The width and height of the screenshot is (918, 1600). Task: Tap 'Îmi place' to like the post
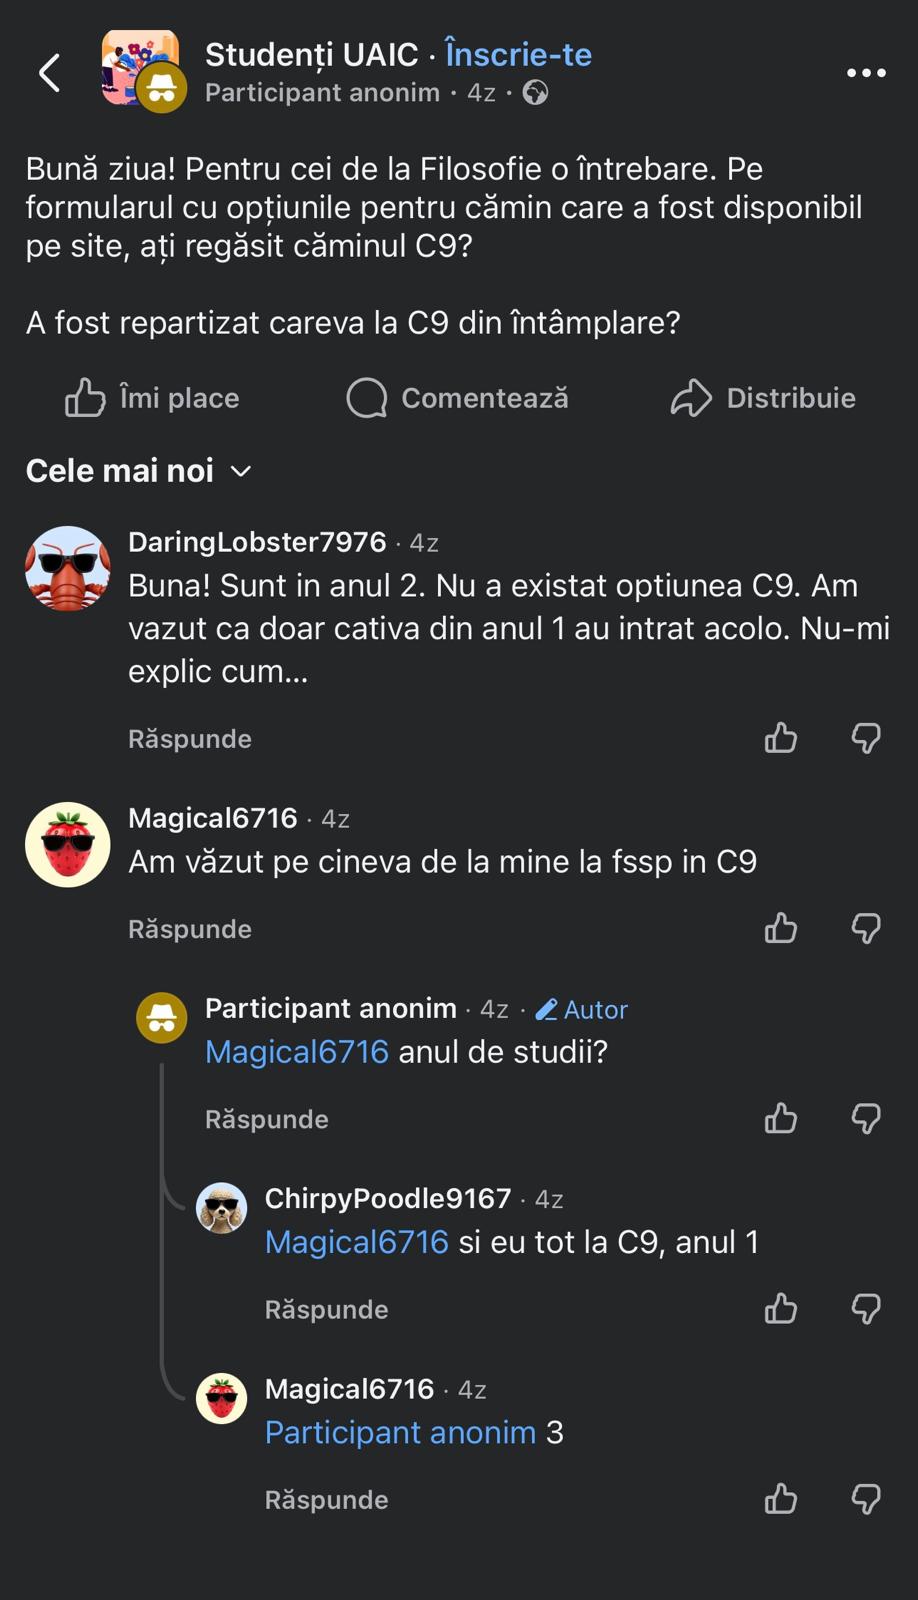(152, 398)
